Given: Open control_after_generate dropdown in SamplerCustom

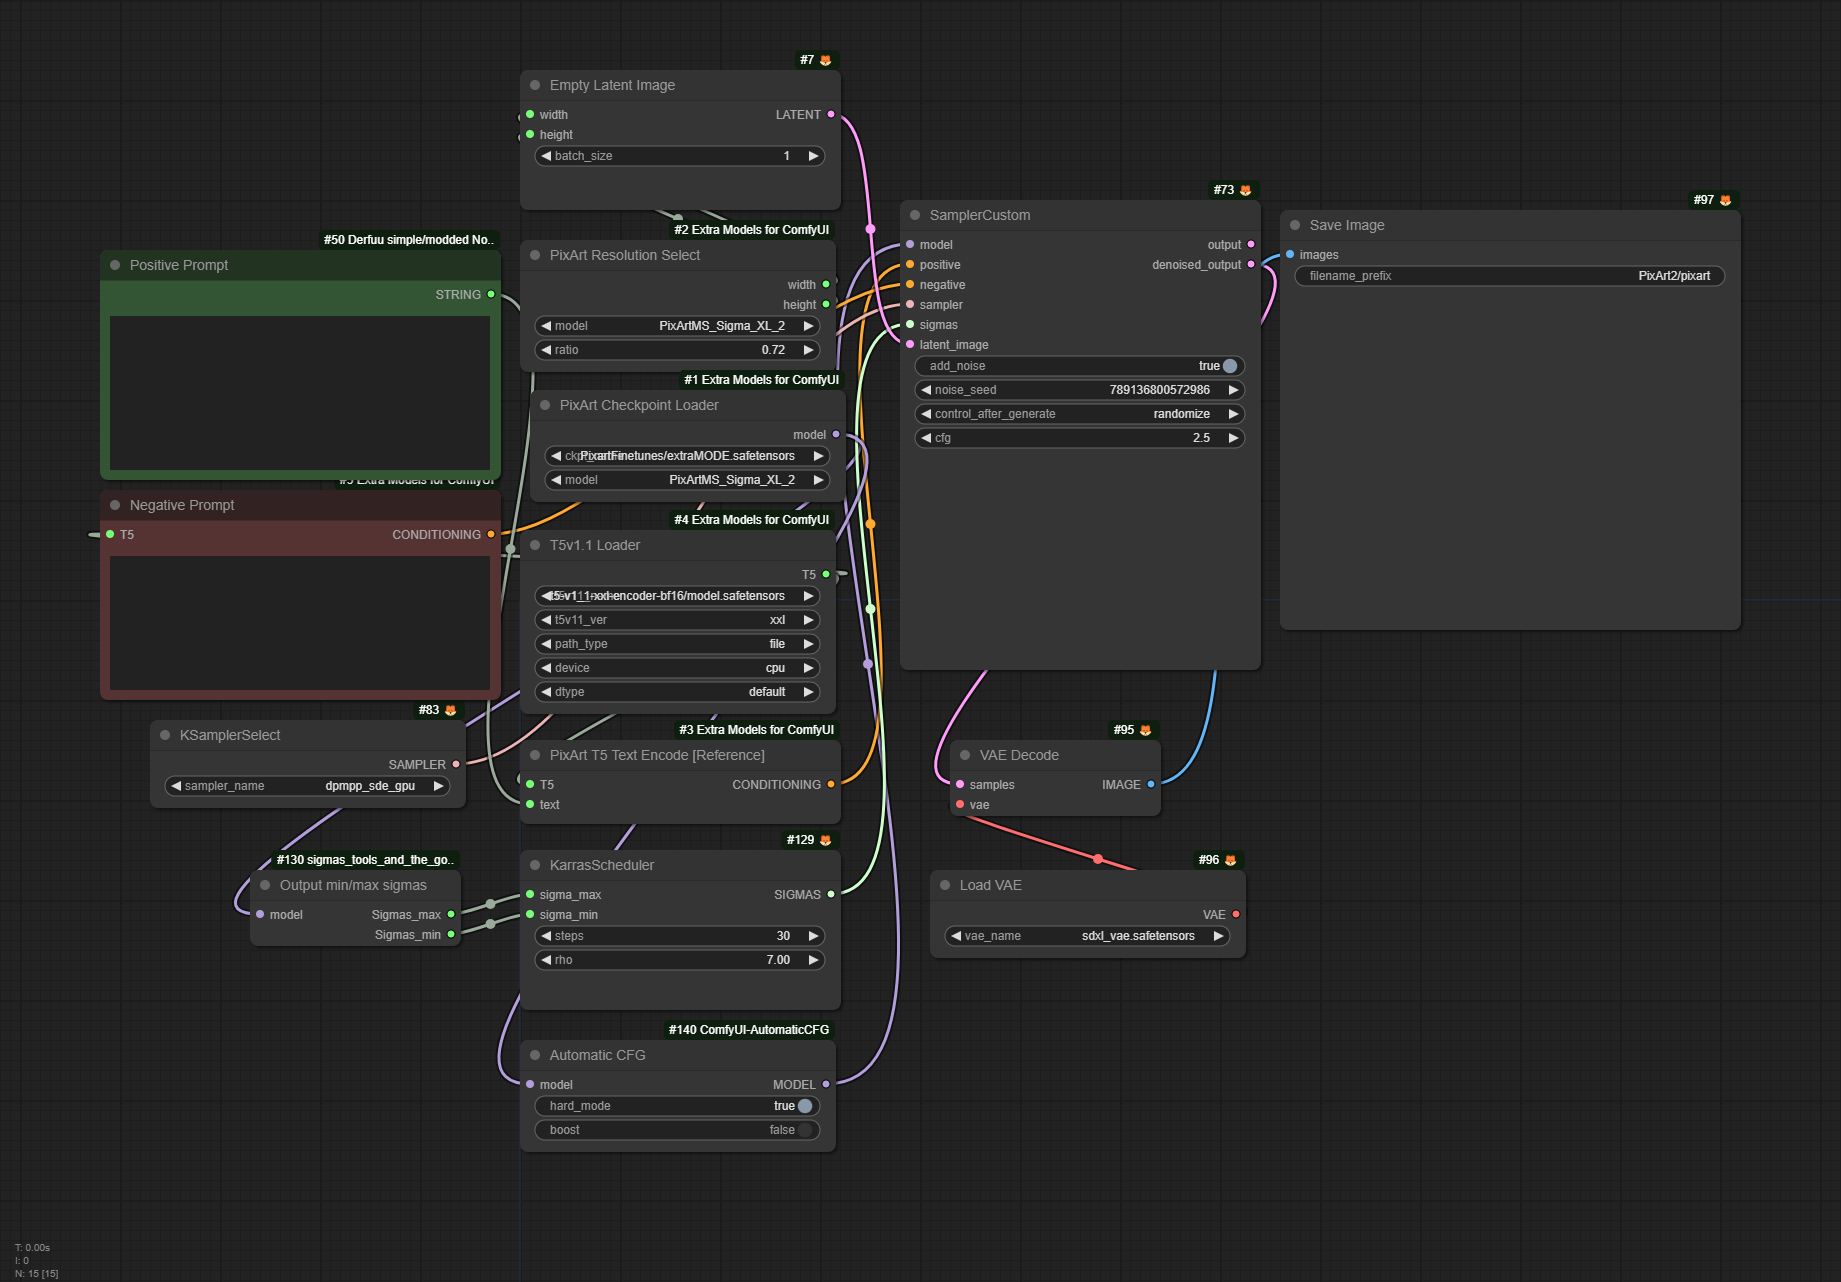Looking at the screenshot, I should pyautogui.click(x=1079, y=414).
